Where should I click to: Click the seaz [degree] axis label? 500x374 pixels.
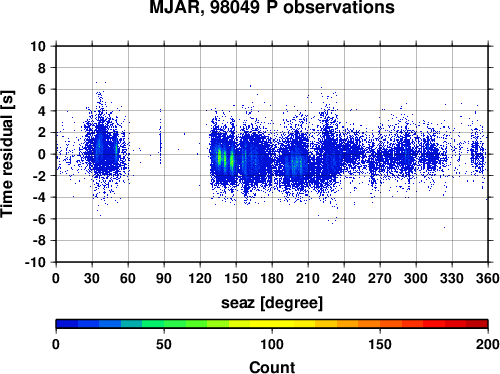tap(272, 303)
